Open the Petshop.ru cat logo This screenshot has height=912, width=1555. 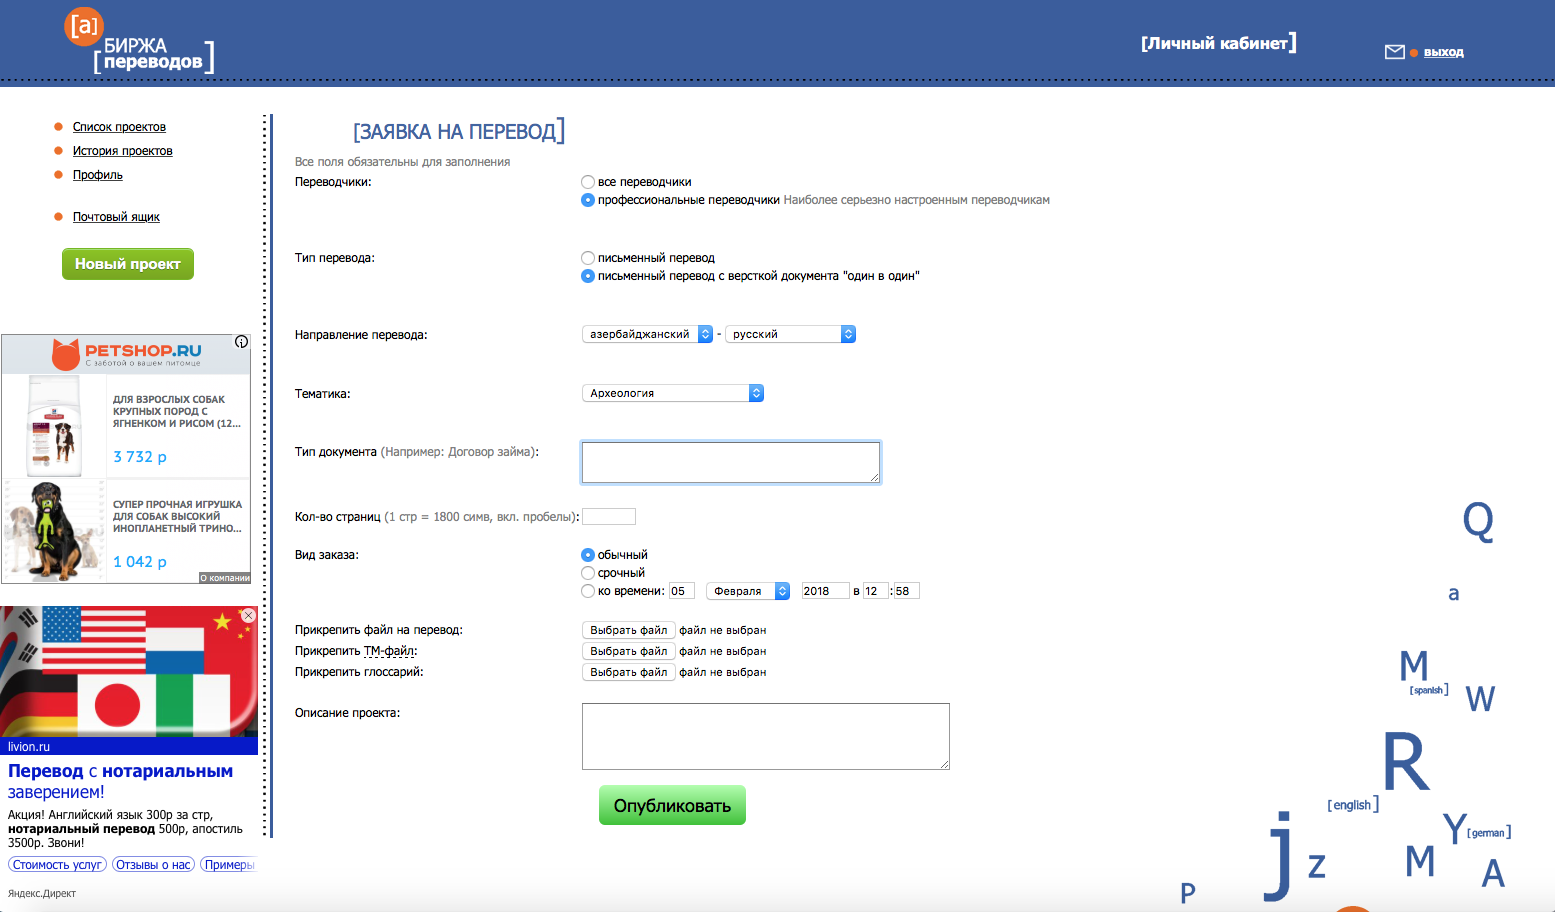tap(66, 354)
